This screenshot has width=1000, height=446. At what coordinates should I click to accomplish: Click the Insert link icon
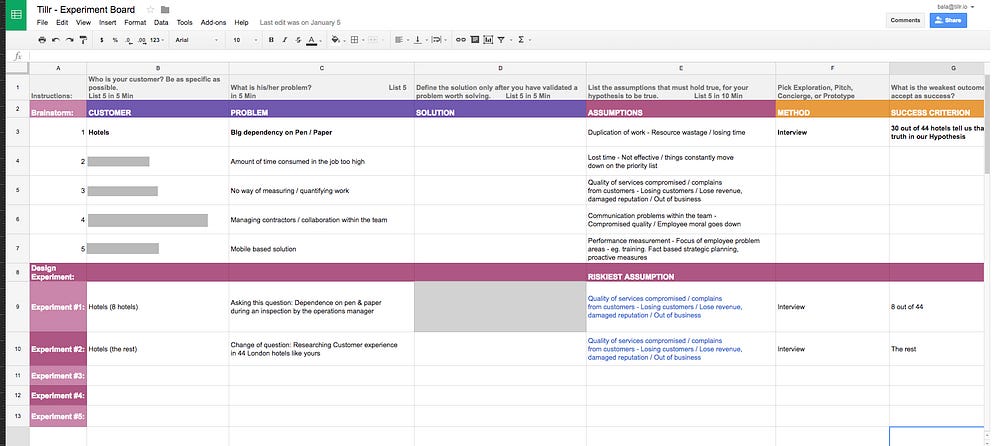tap(460, 40)
